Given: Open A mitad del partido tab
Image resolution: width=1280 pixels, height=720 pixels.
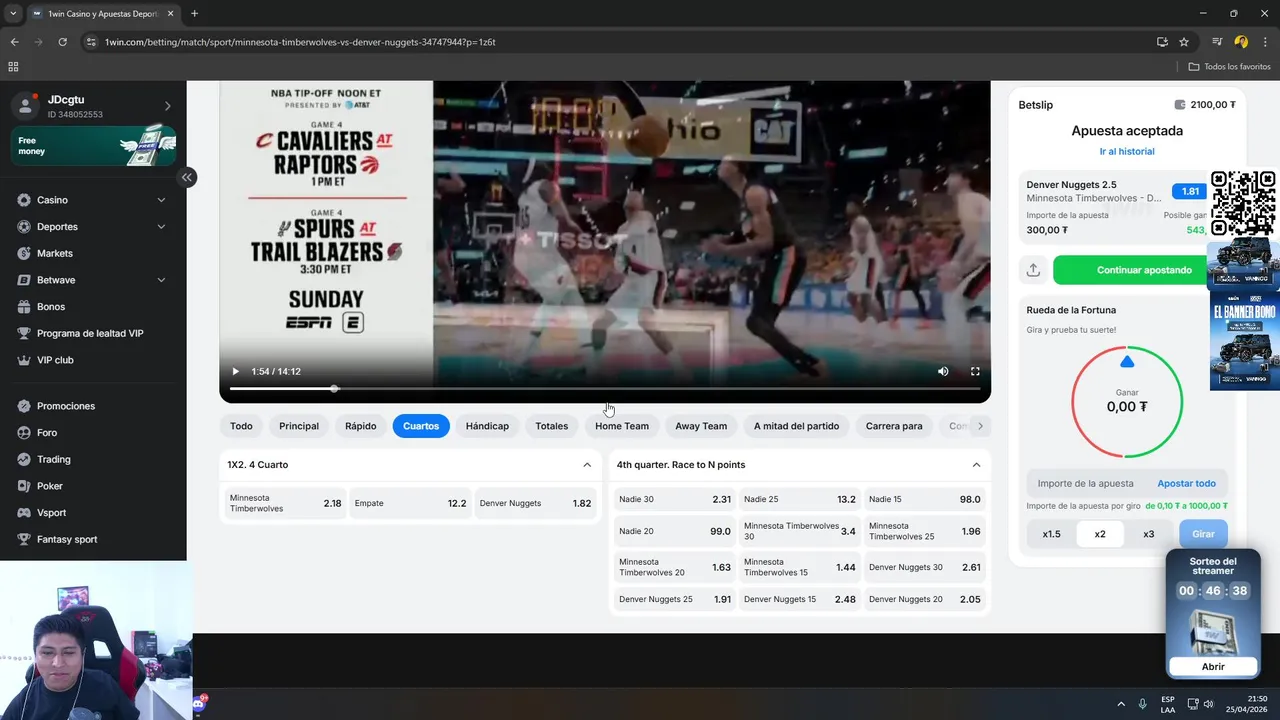Looking at the screenshot, I should (796, 426).
